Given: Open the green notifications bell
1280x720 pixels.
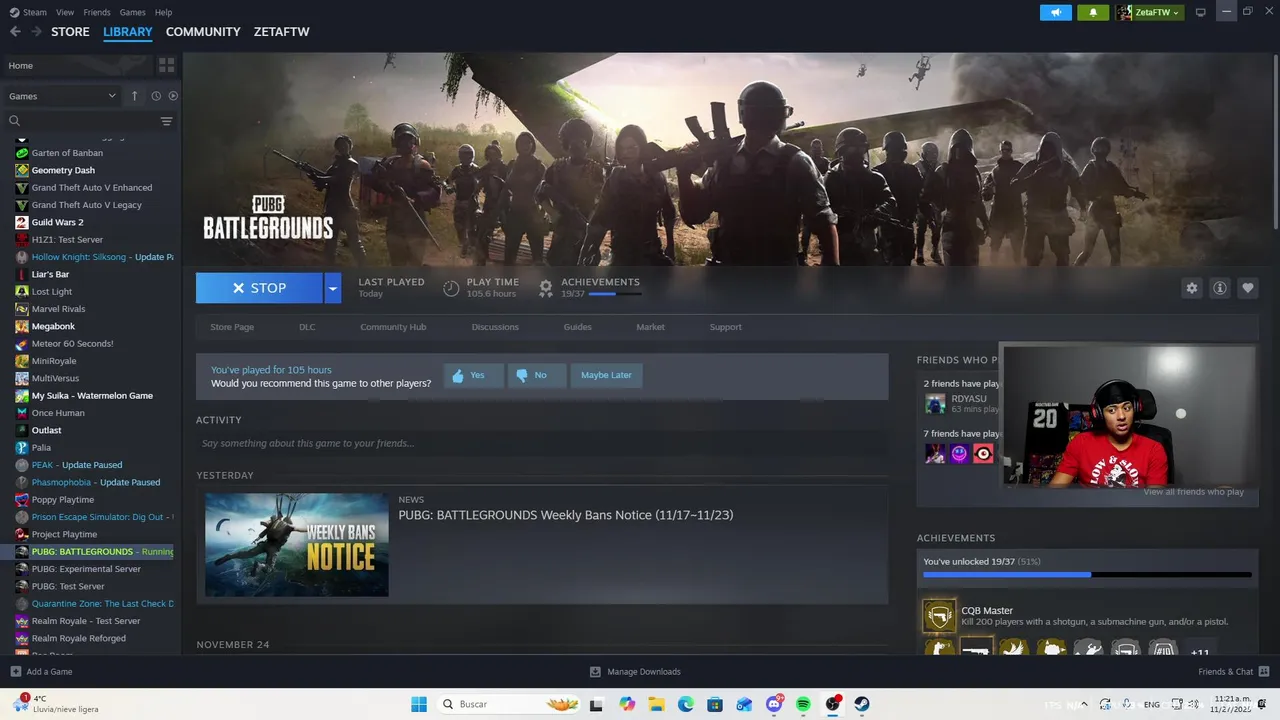Looking at the screenshot, I should tap(1093, 12).
